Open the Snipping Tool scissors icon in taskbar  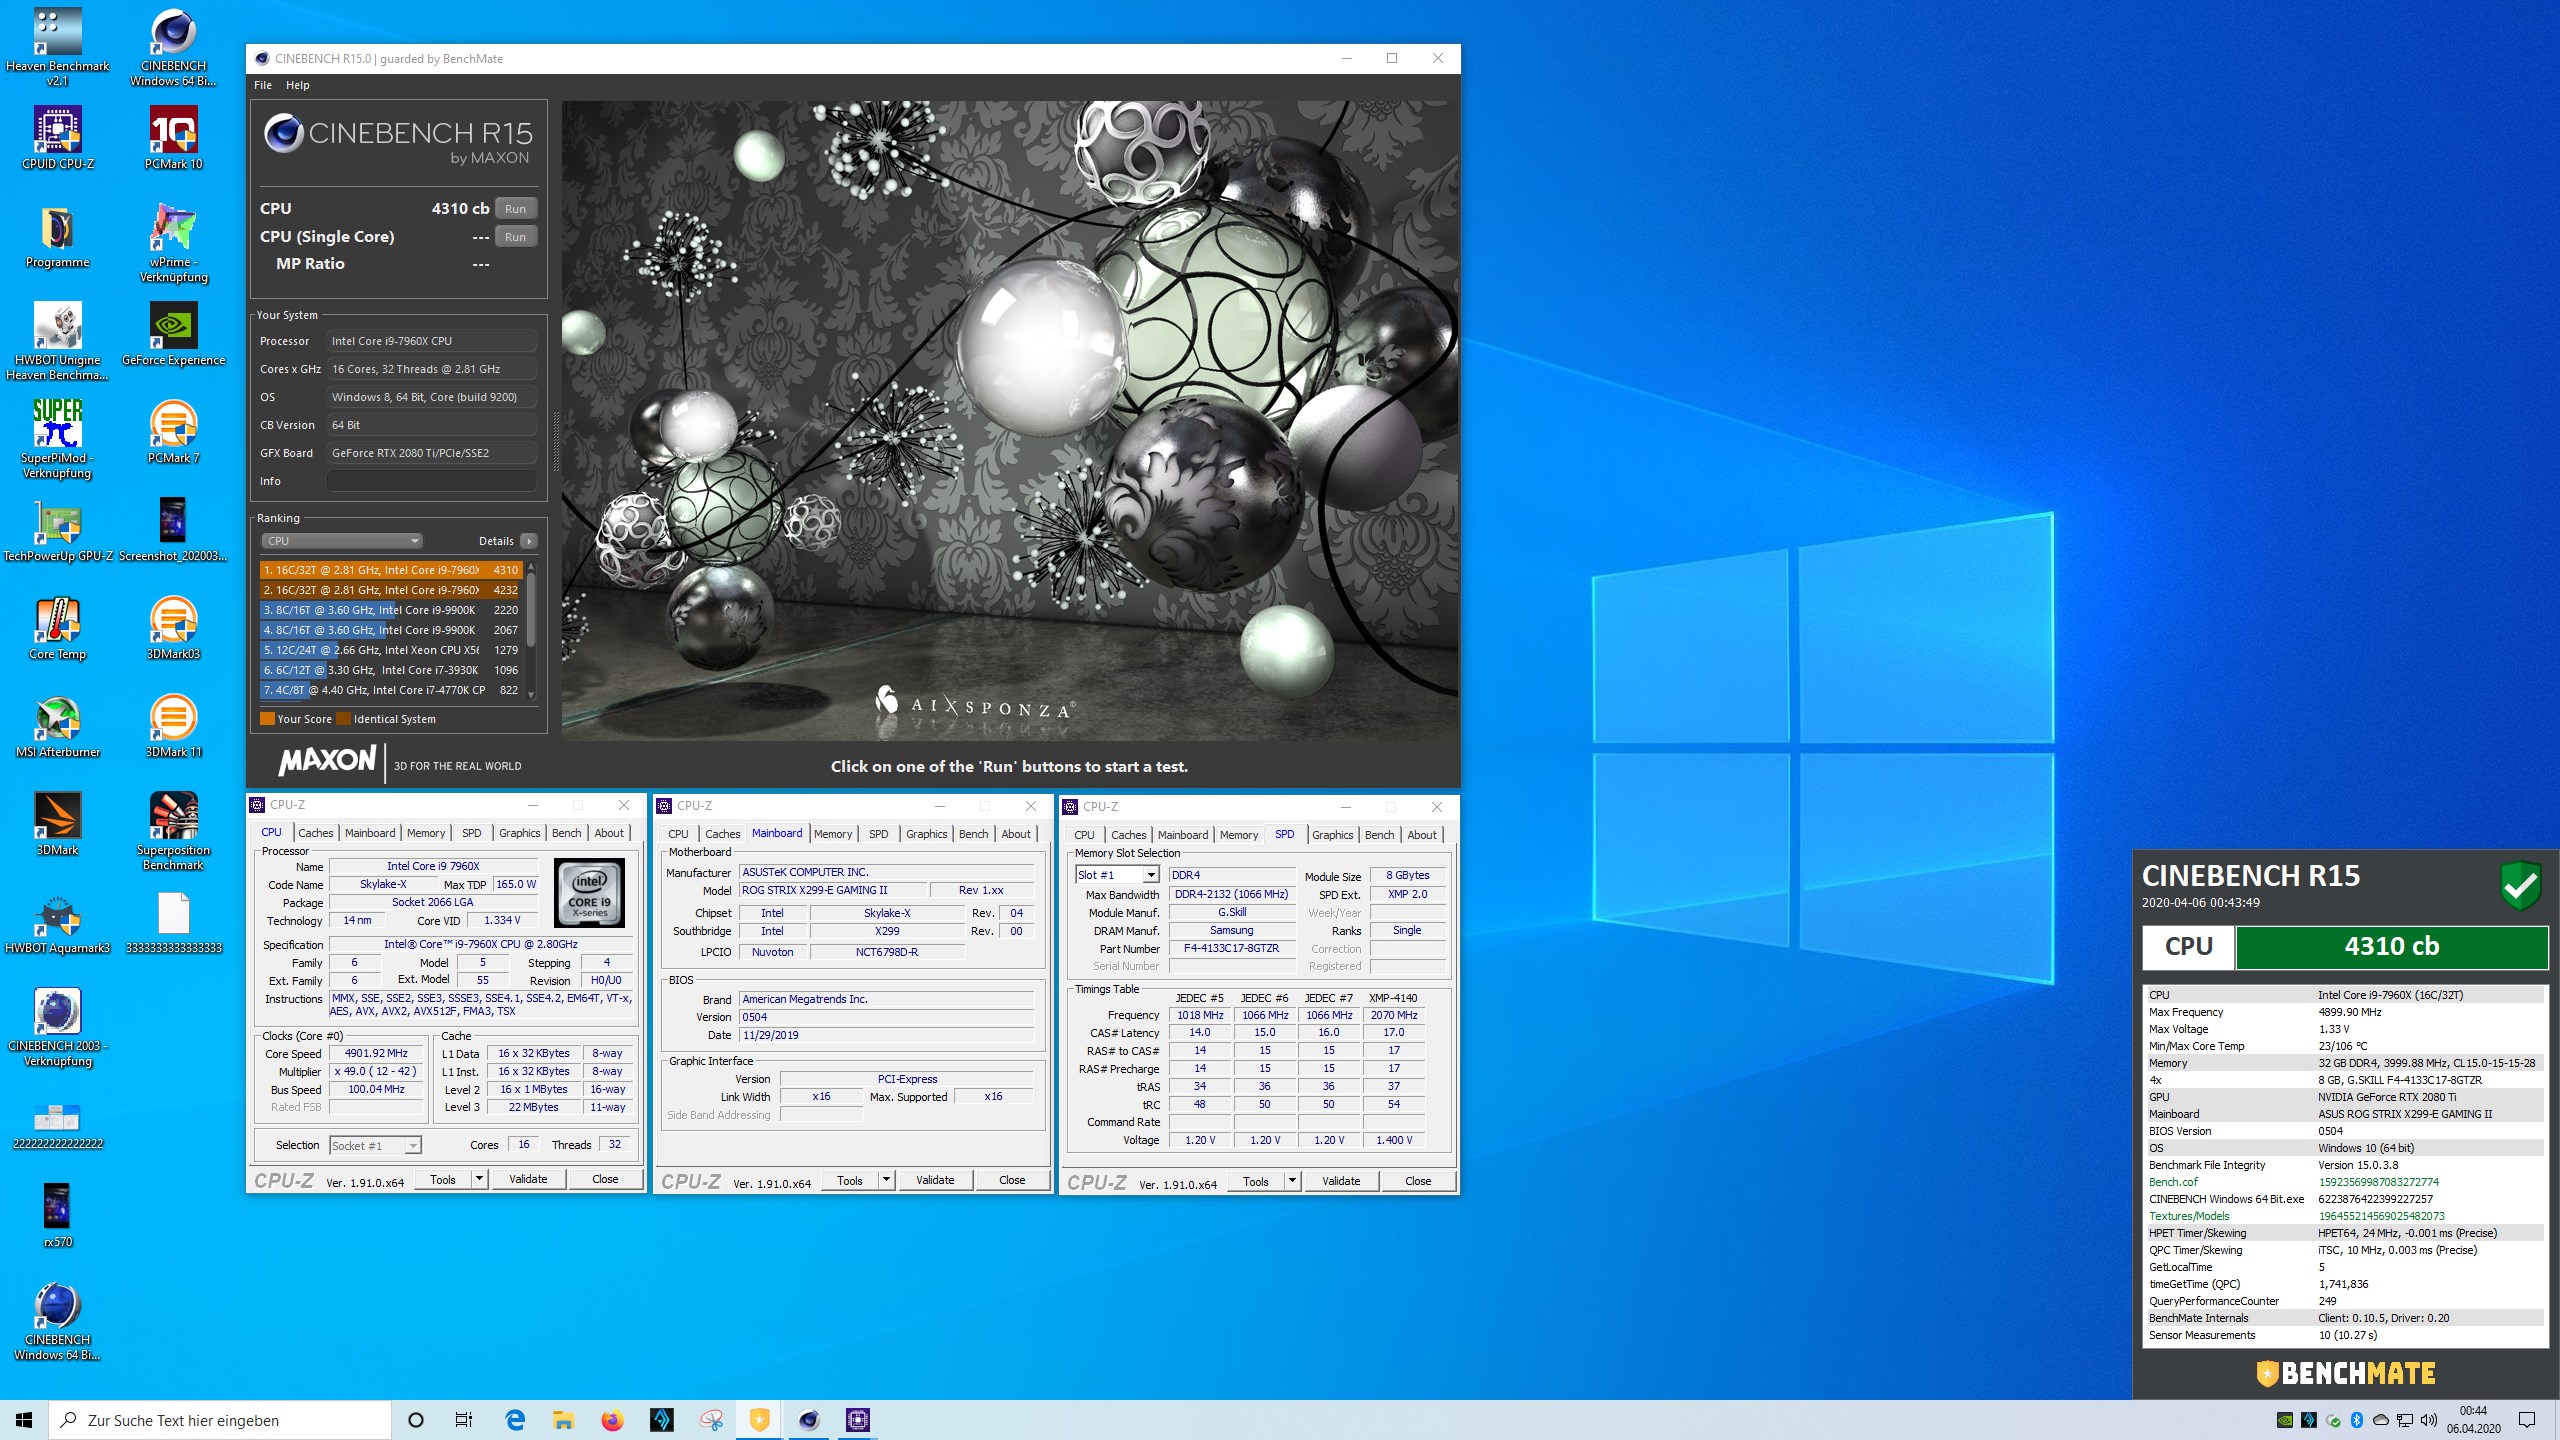(x=711, y=1420)
